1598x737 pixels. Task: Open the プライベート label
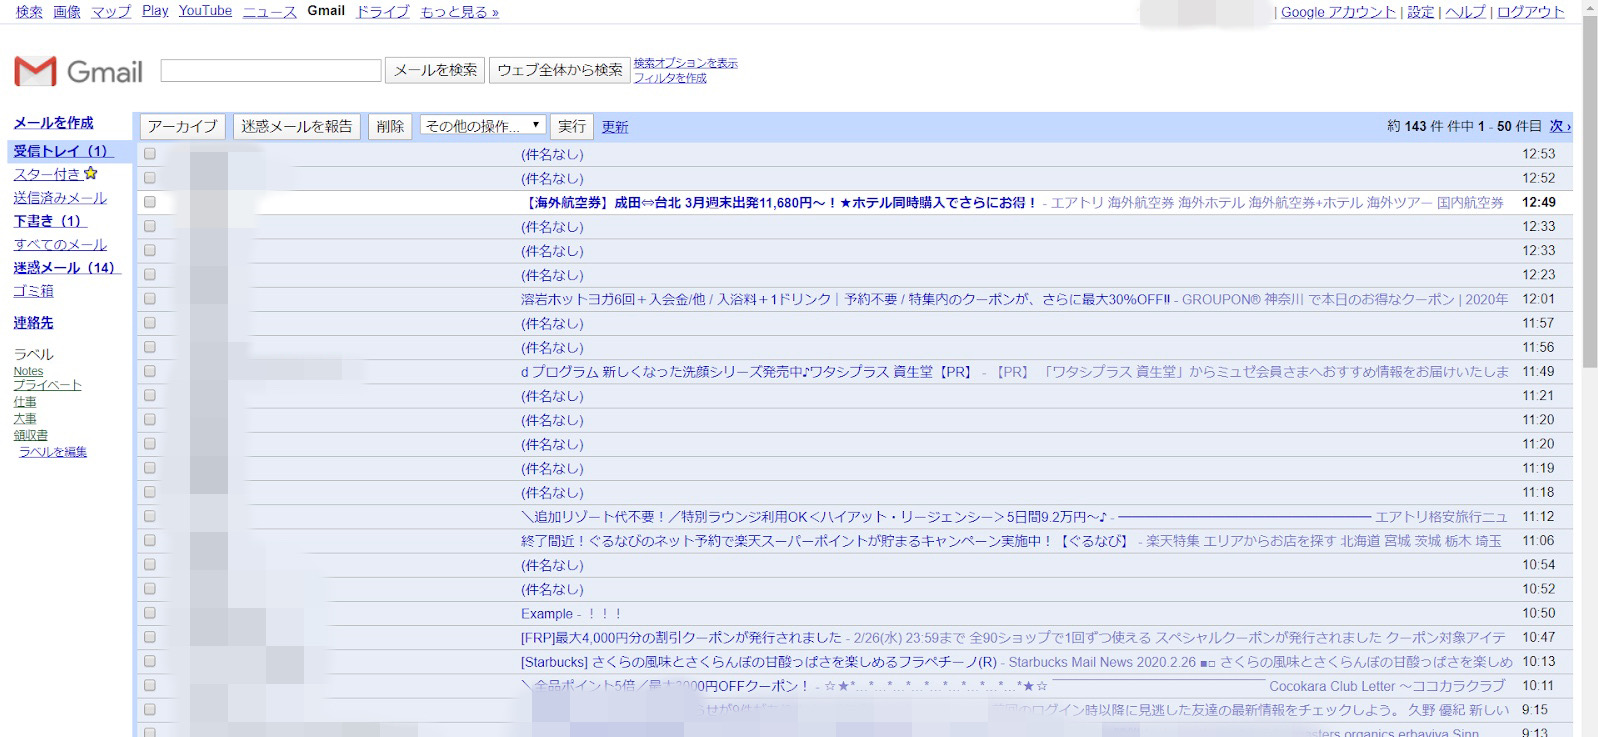(47, 385)
